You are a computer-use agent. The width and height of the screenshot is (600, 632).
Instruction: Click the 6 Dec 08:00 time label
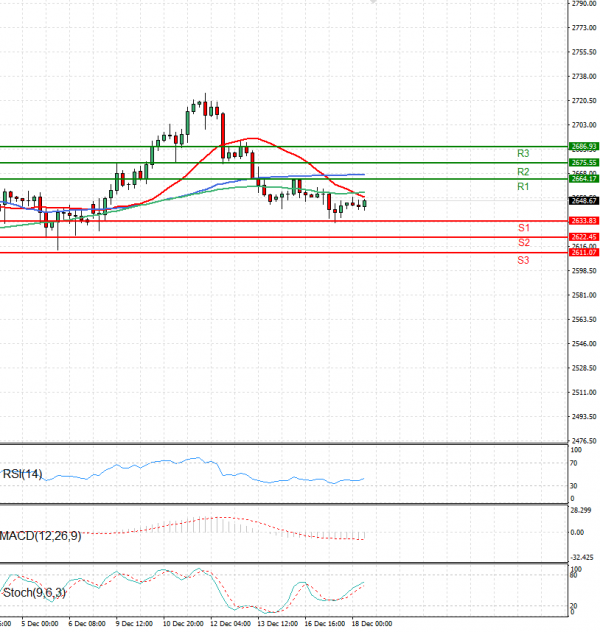pyautogui.click(x=87, y=624)
